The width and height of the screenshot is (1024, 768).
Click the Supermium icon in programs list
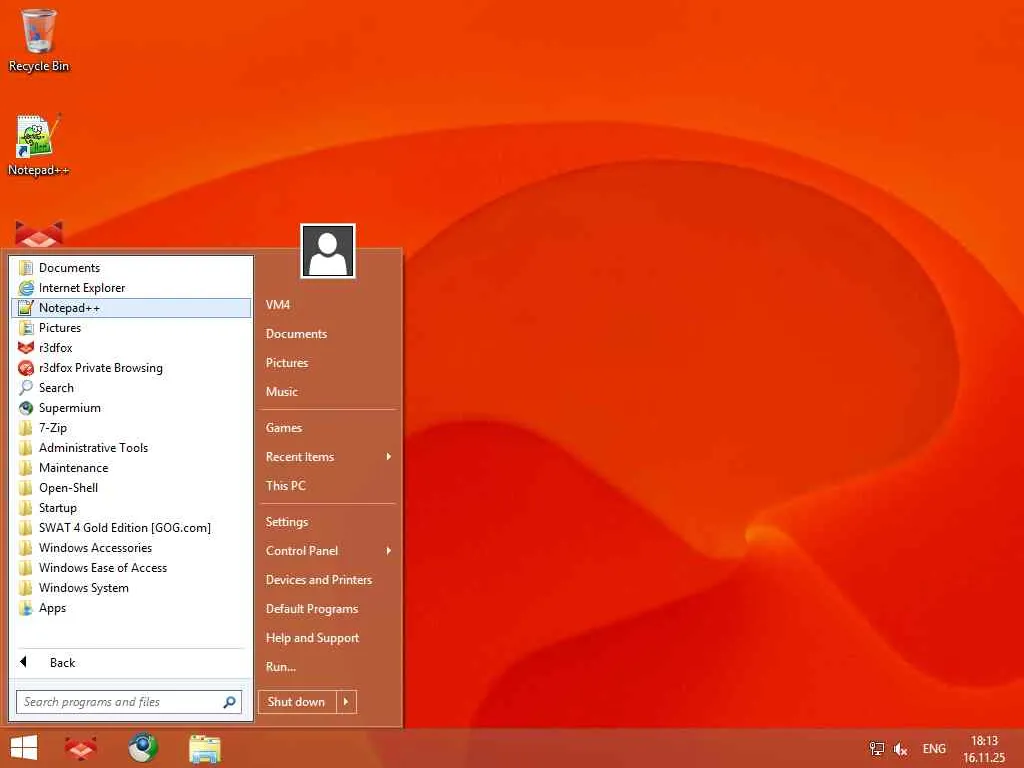26,408
